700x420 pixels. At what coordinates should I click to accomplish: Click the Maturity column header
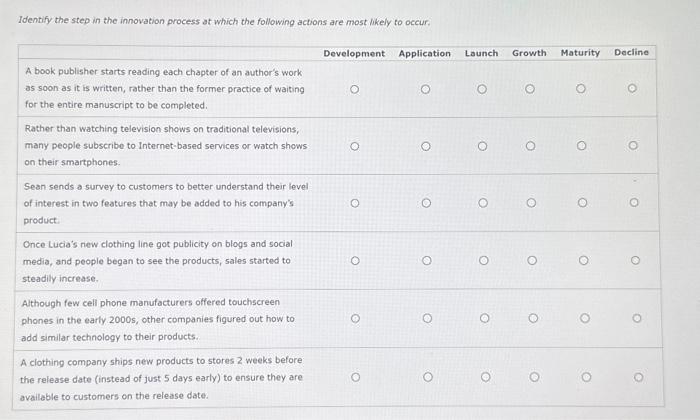point(580,53)
